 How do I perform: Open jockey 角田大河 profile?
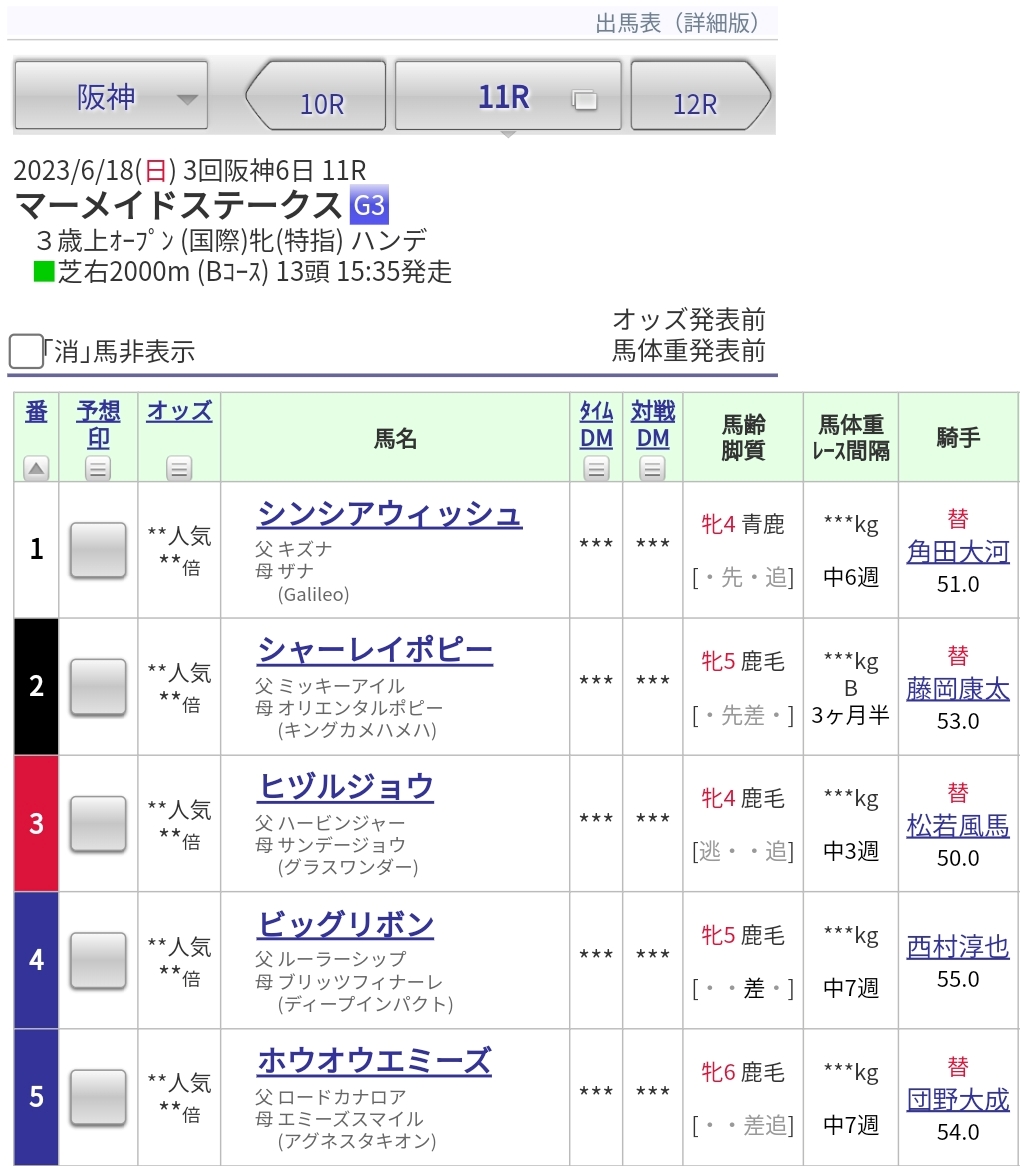click(x=958, y=552)
